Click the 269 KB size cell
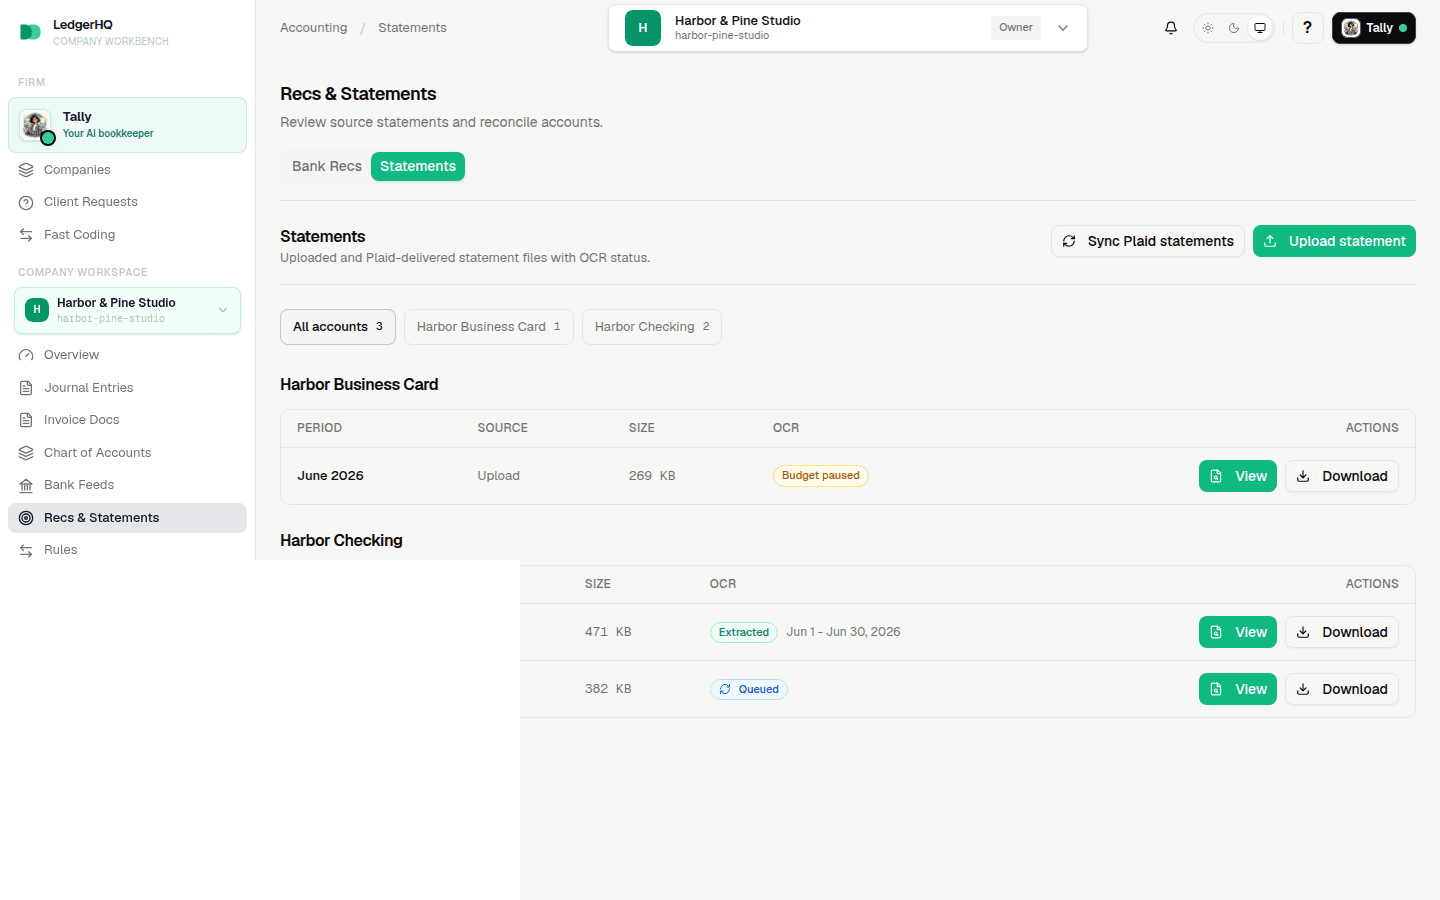Viewport: 1440px width, 900px height. [x=652, y=476]
